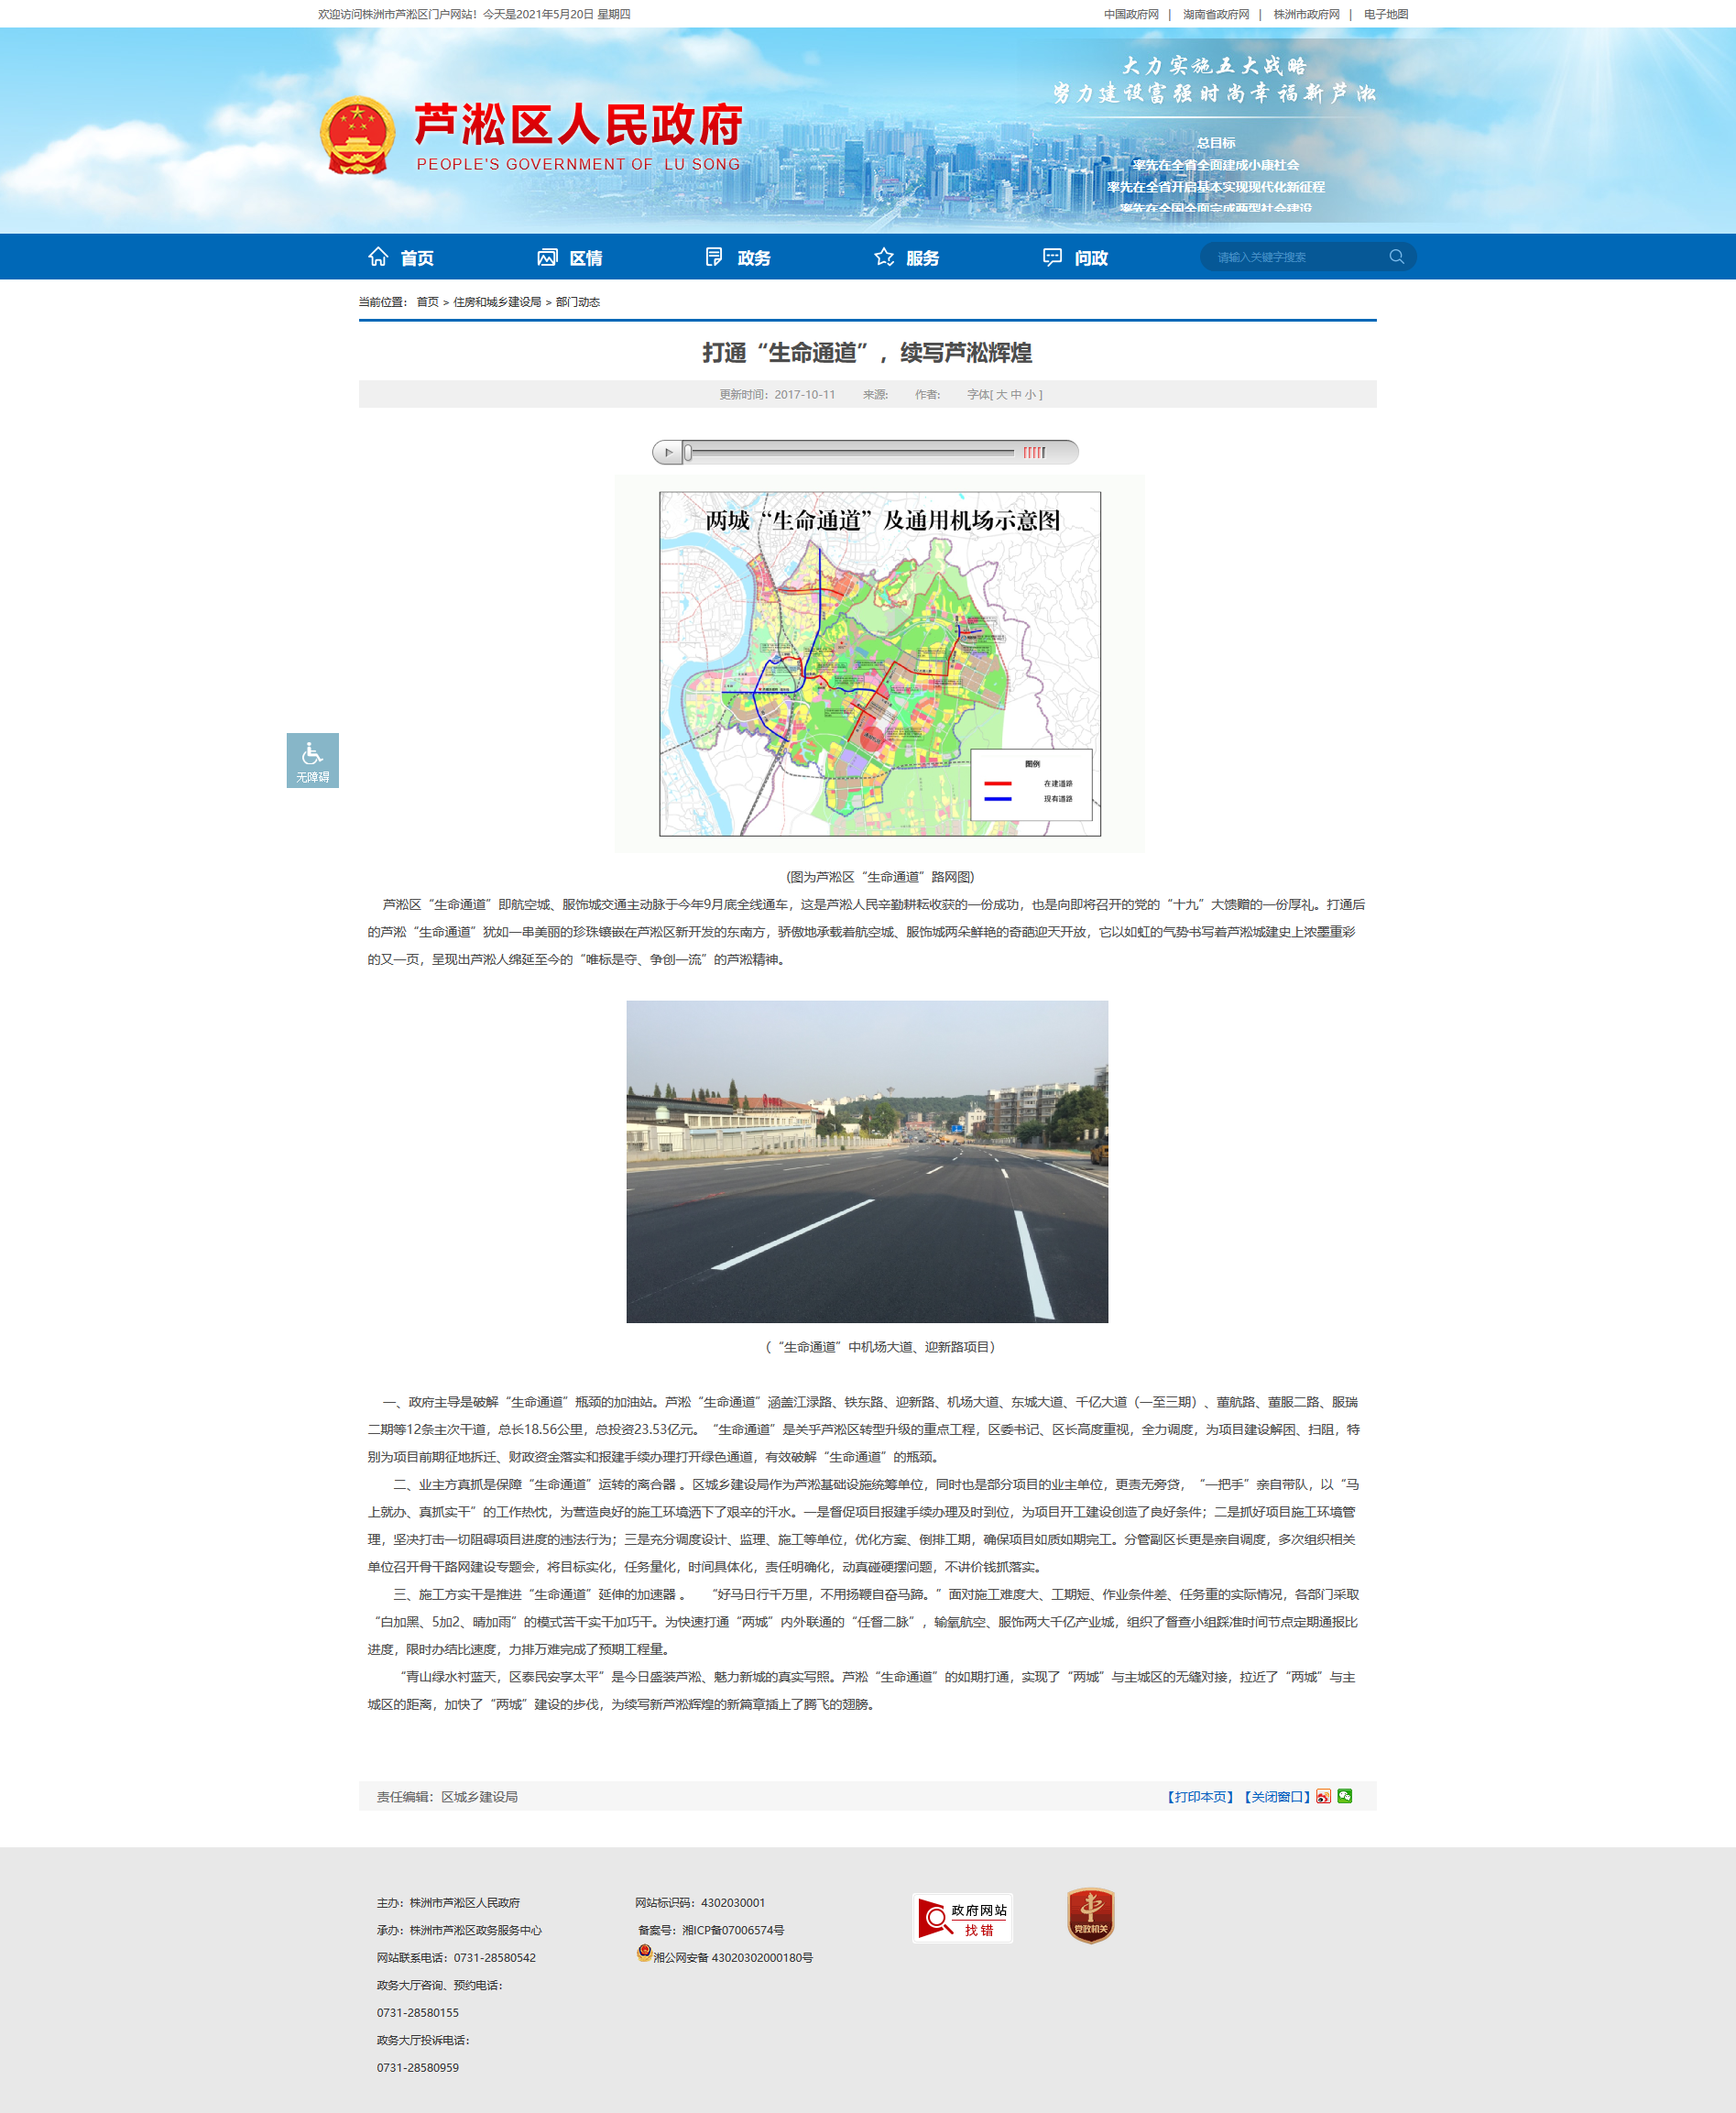This screenshot has width=1736, height=2113.
Task: Play the article audio
Action: [668, 452]
